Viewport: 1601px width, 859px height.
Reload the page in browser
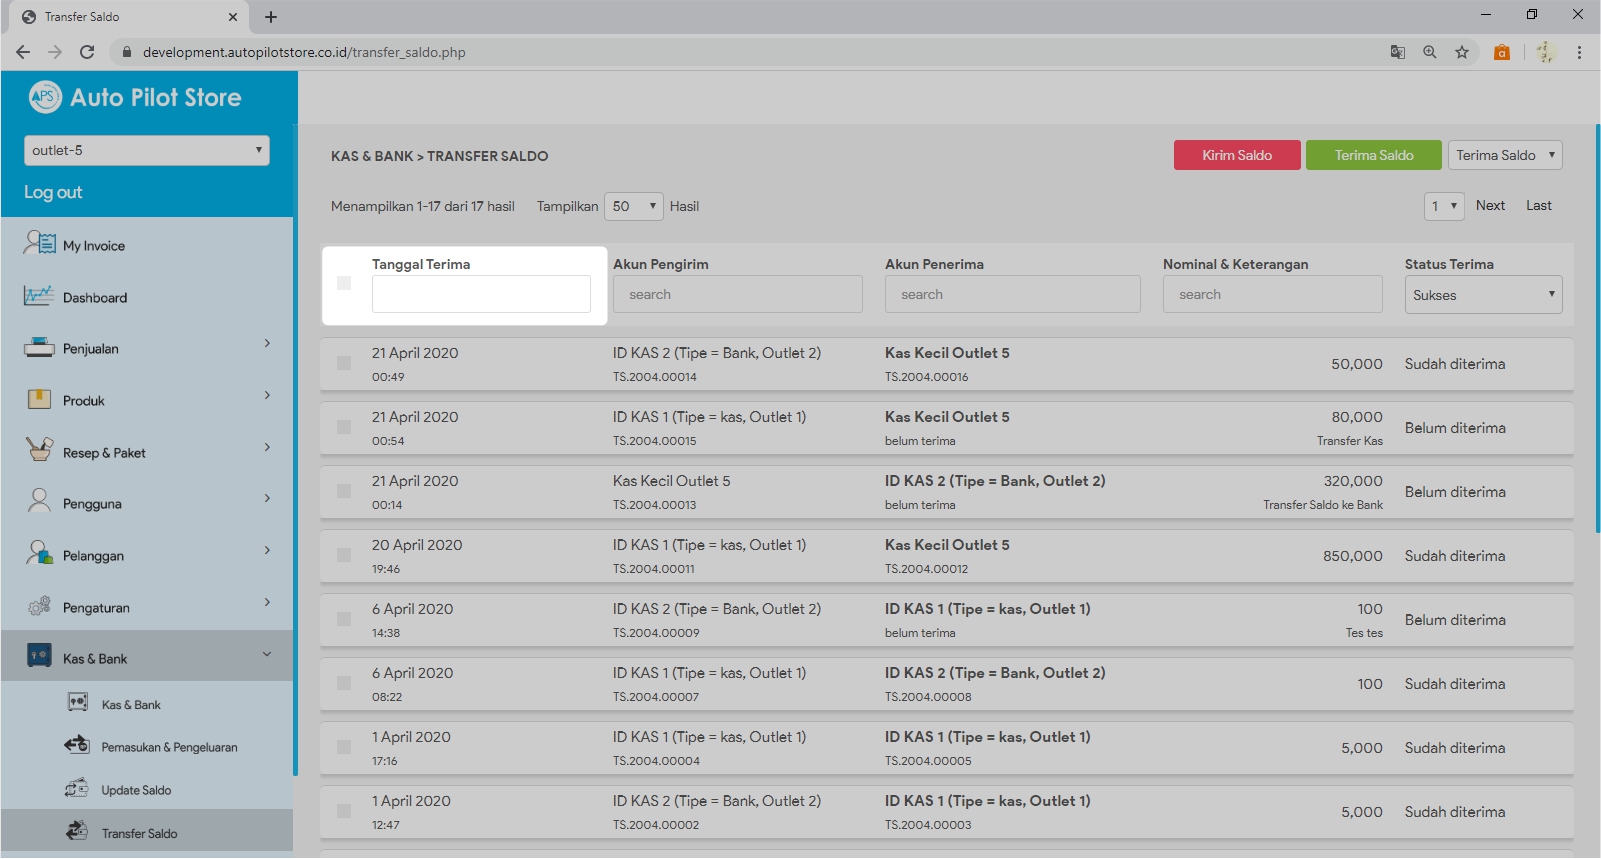87,52
